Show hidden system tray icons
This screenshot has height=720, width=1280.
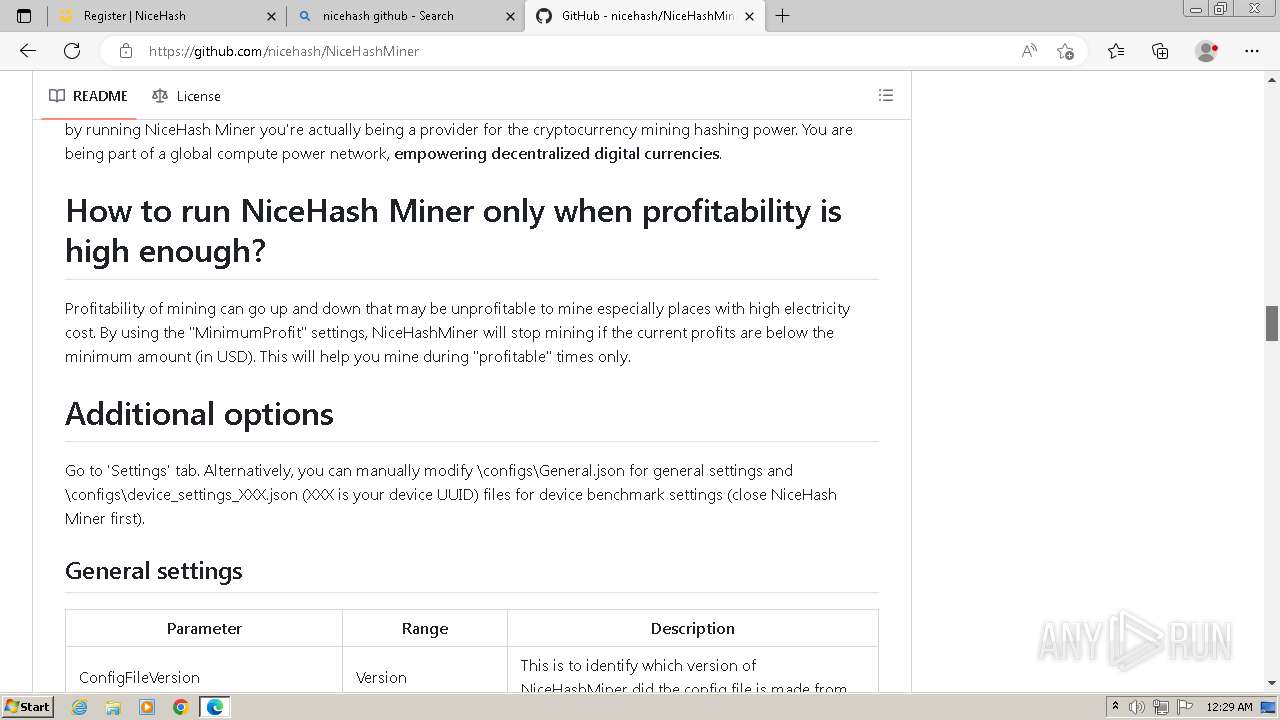point(1115,706)
